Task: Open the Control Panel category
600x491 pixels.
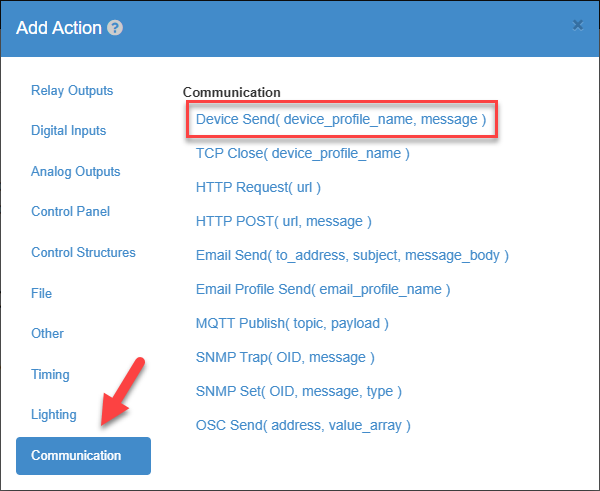Action: click(x=70, y=212)
